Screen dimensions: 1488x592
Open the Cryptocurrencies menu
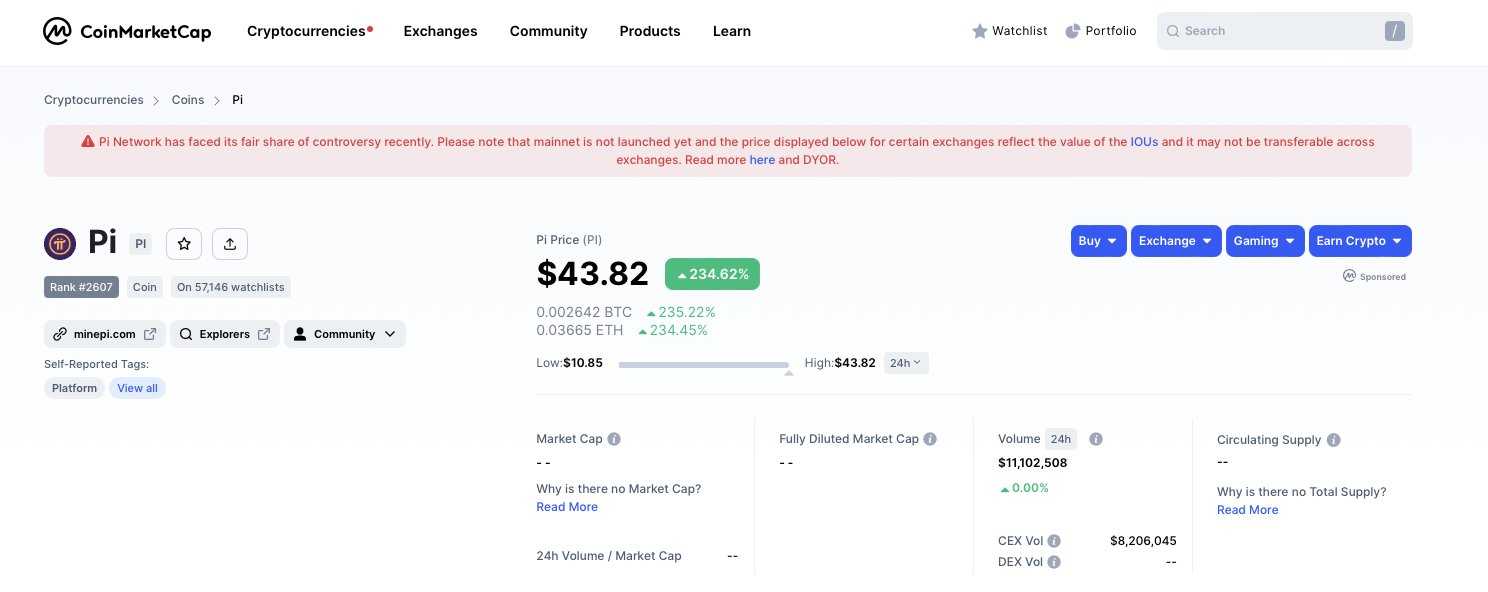[306, 31]
